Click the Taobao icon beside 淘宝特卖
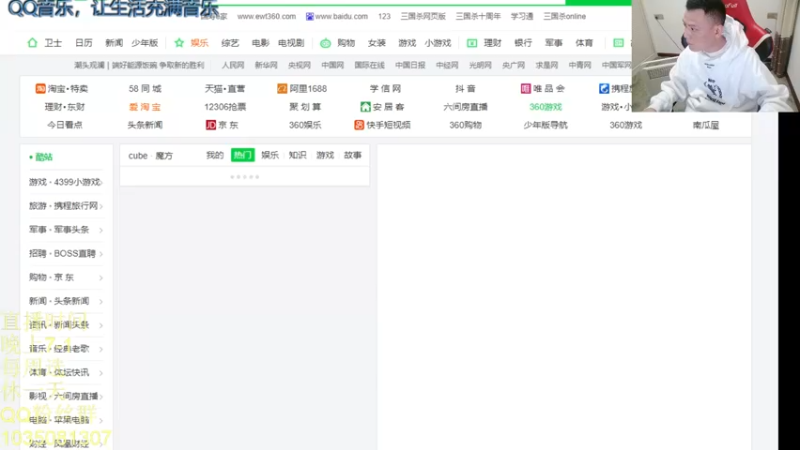The image size is (800, 450). click(x=40, y=89)
